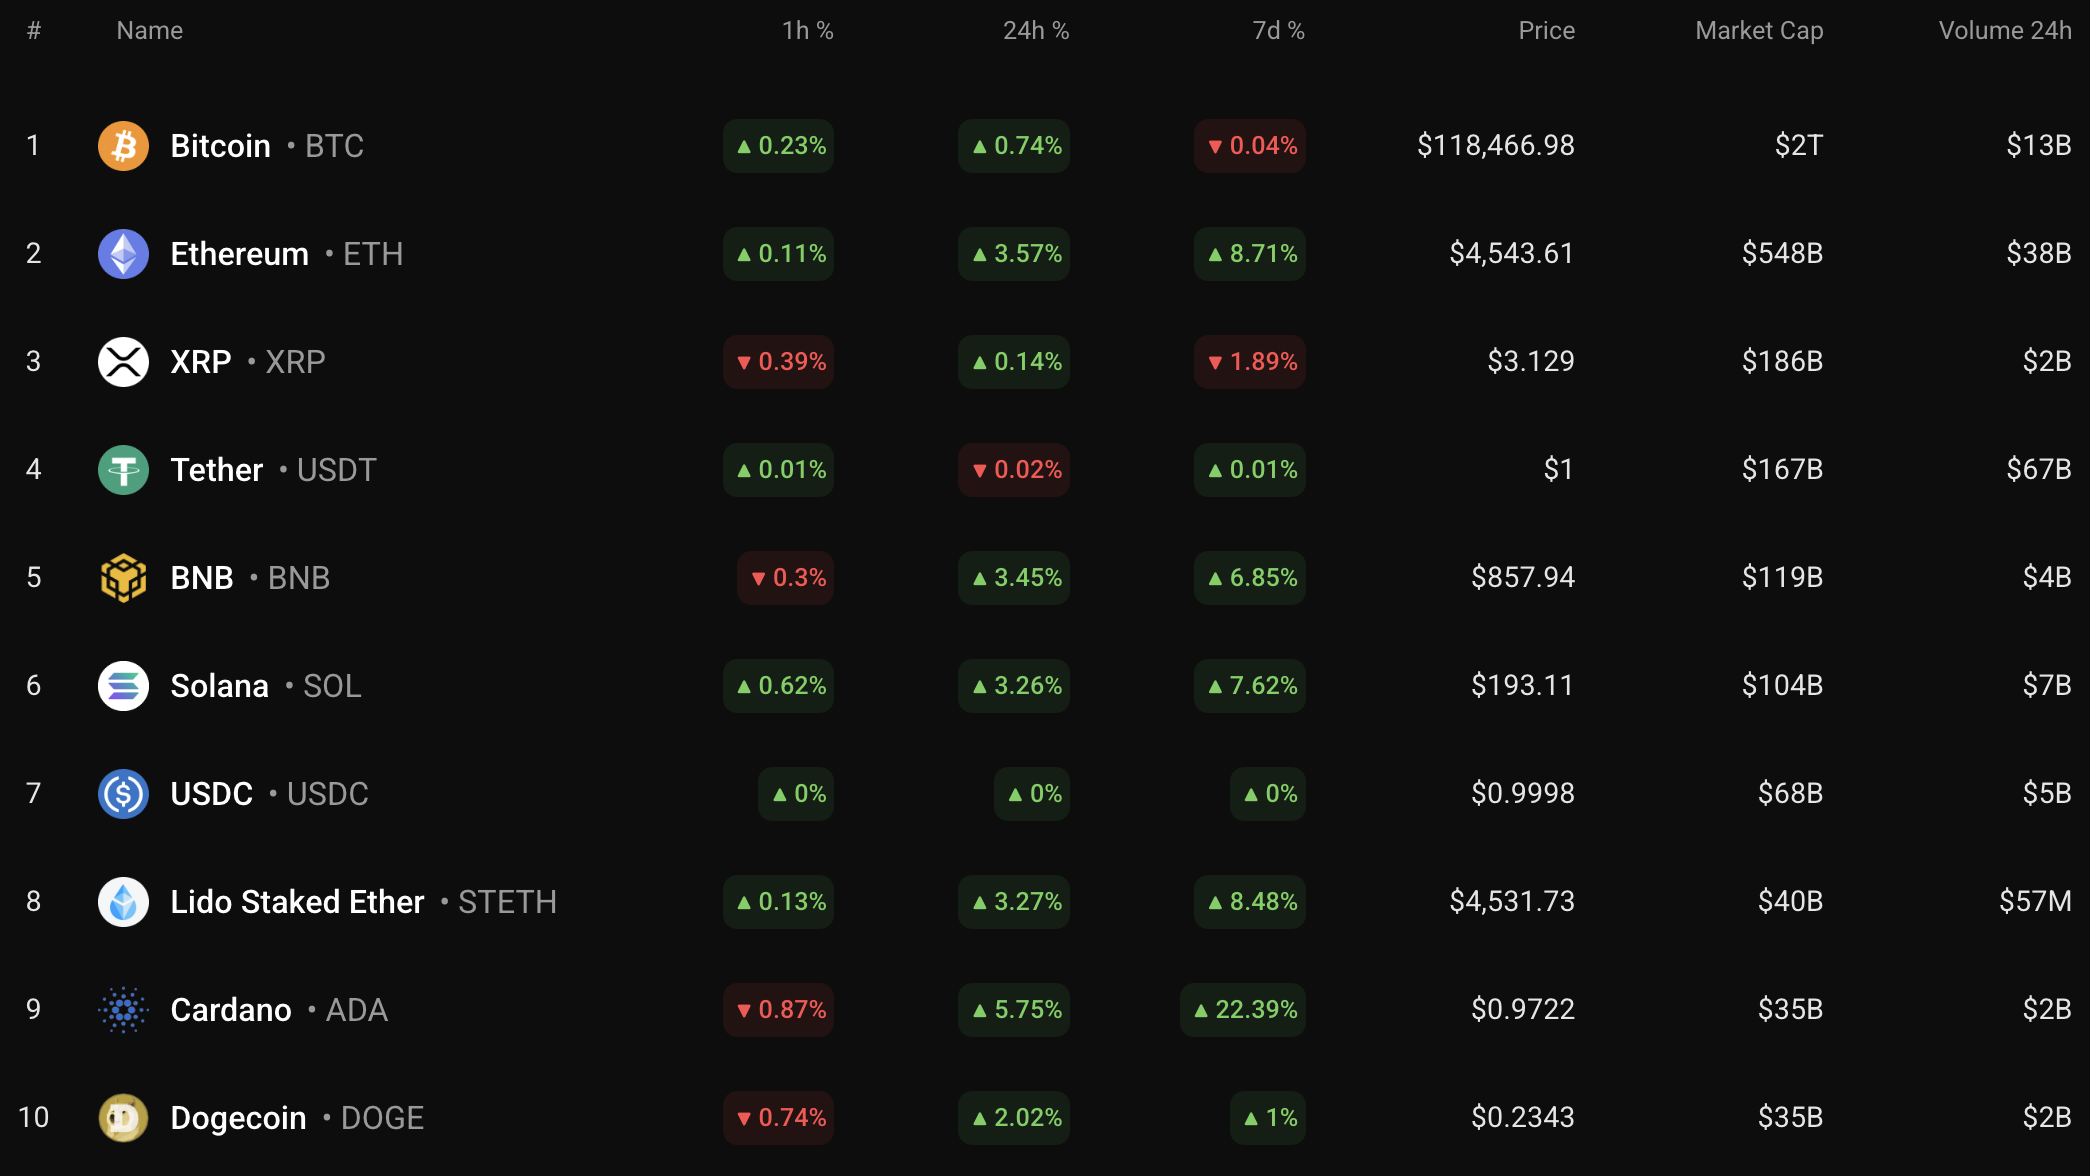
Task: Sort table by Market Cap header
Action: tap(1759, 31)
